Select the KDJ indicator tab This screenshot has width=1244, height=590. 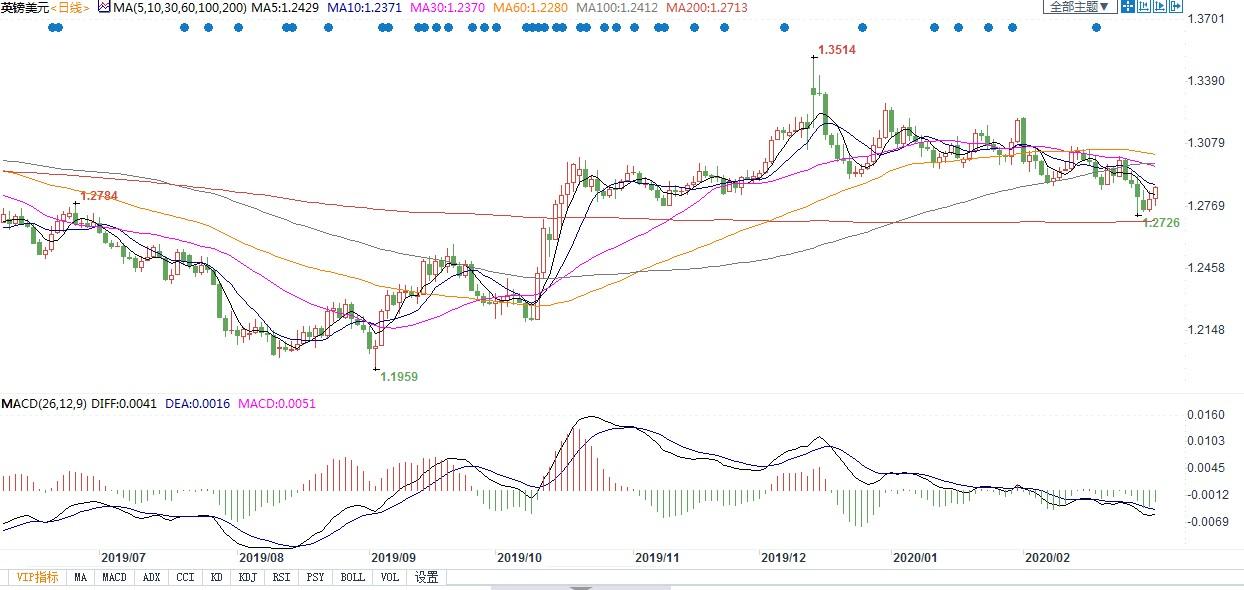click(248, 577)
